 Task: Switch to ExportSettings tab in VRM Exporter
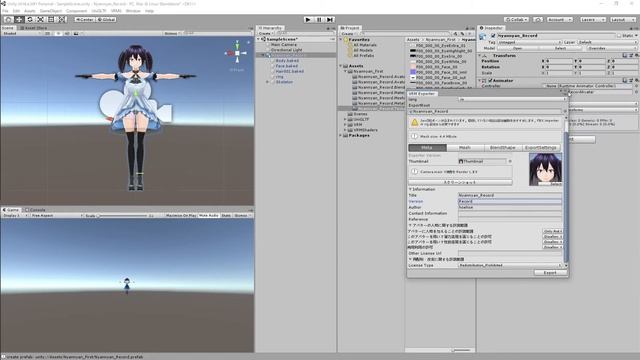(541, 148)
